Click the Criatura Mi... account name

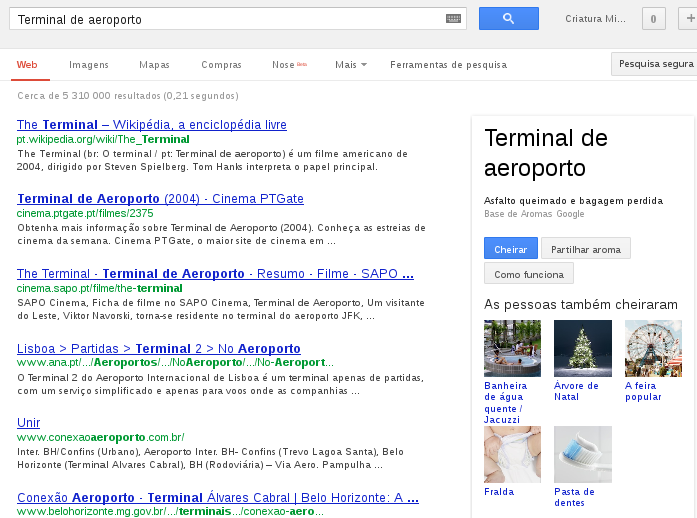(x=595, y=19)
